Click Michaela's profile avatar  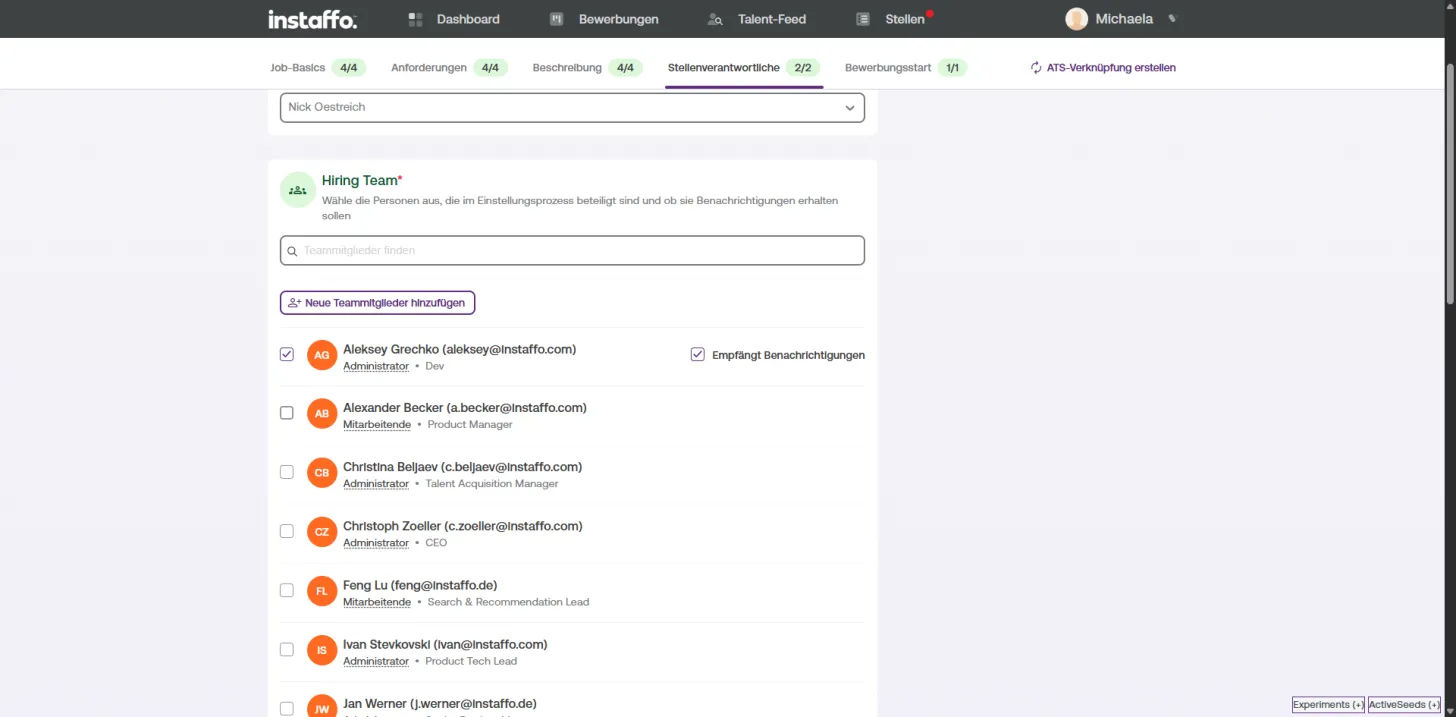point(1077,19)
